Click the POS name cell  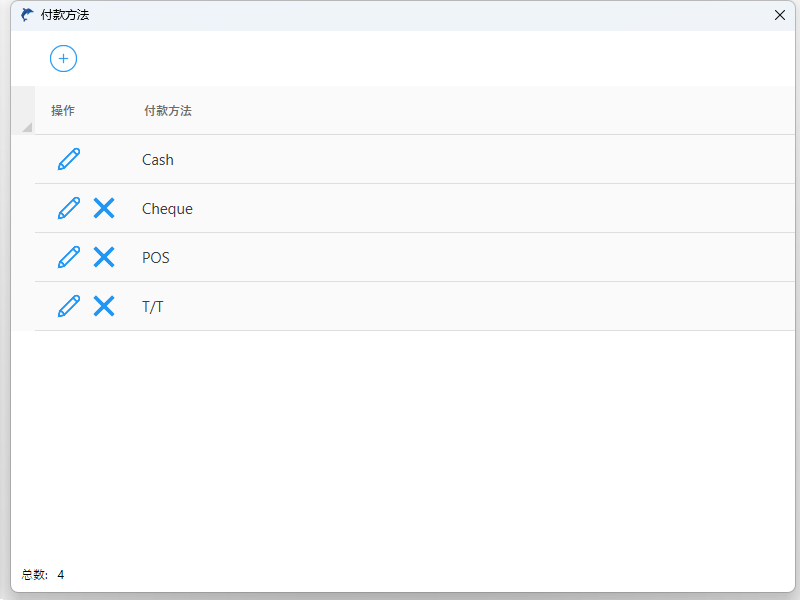pyautogui.click(x=156, y=258)
